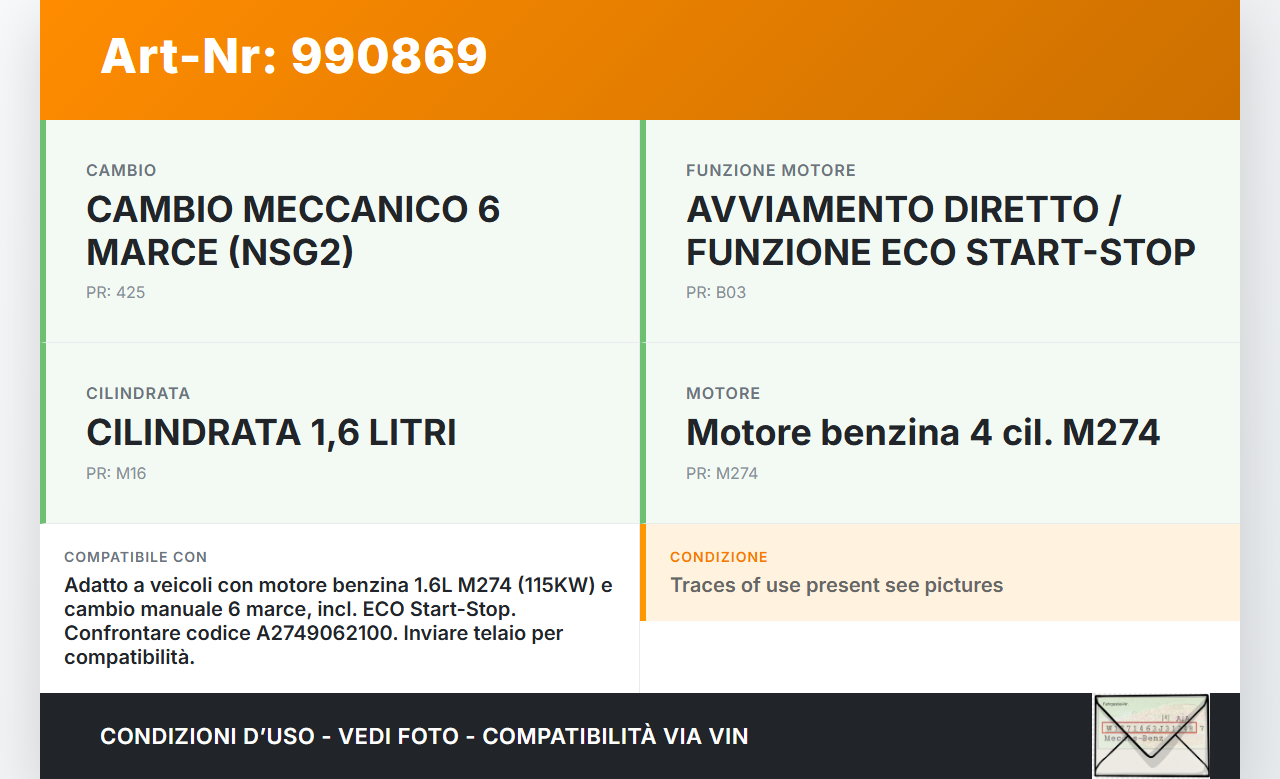Click the CONDIZIONE heading
The width and height of the screenshot is (1280, 779).
(719, 557)
